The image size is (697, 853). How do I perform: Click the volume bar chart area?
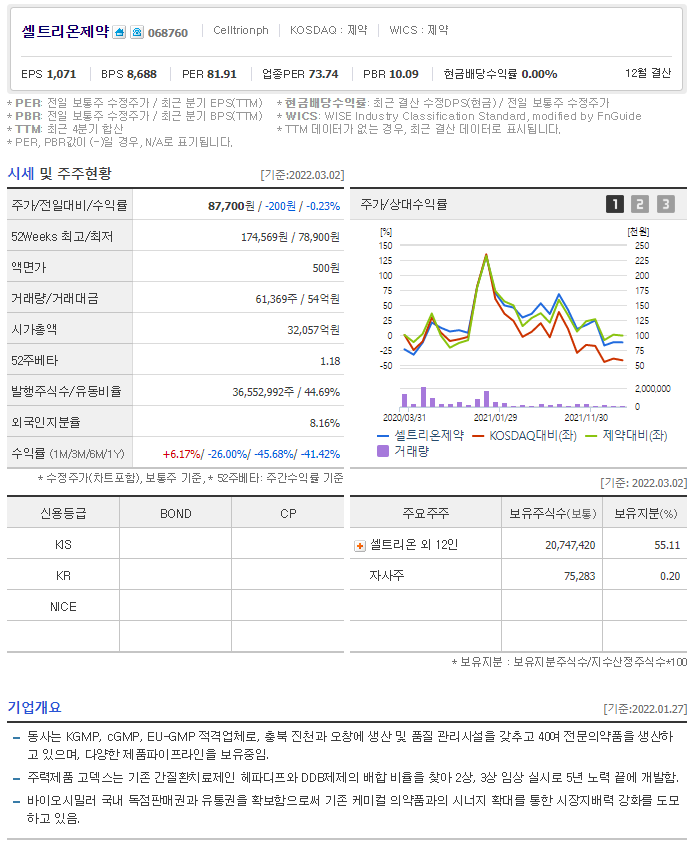tap(513, 397)
